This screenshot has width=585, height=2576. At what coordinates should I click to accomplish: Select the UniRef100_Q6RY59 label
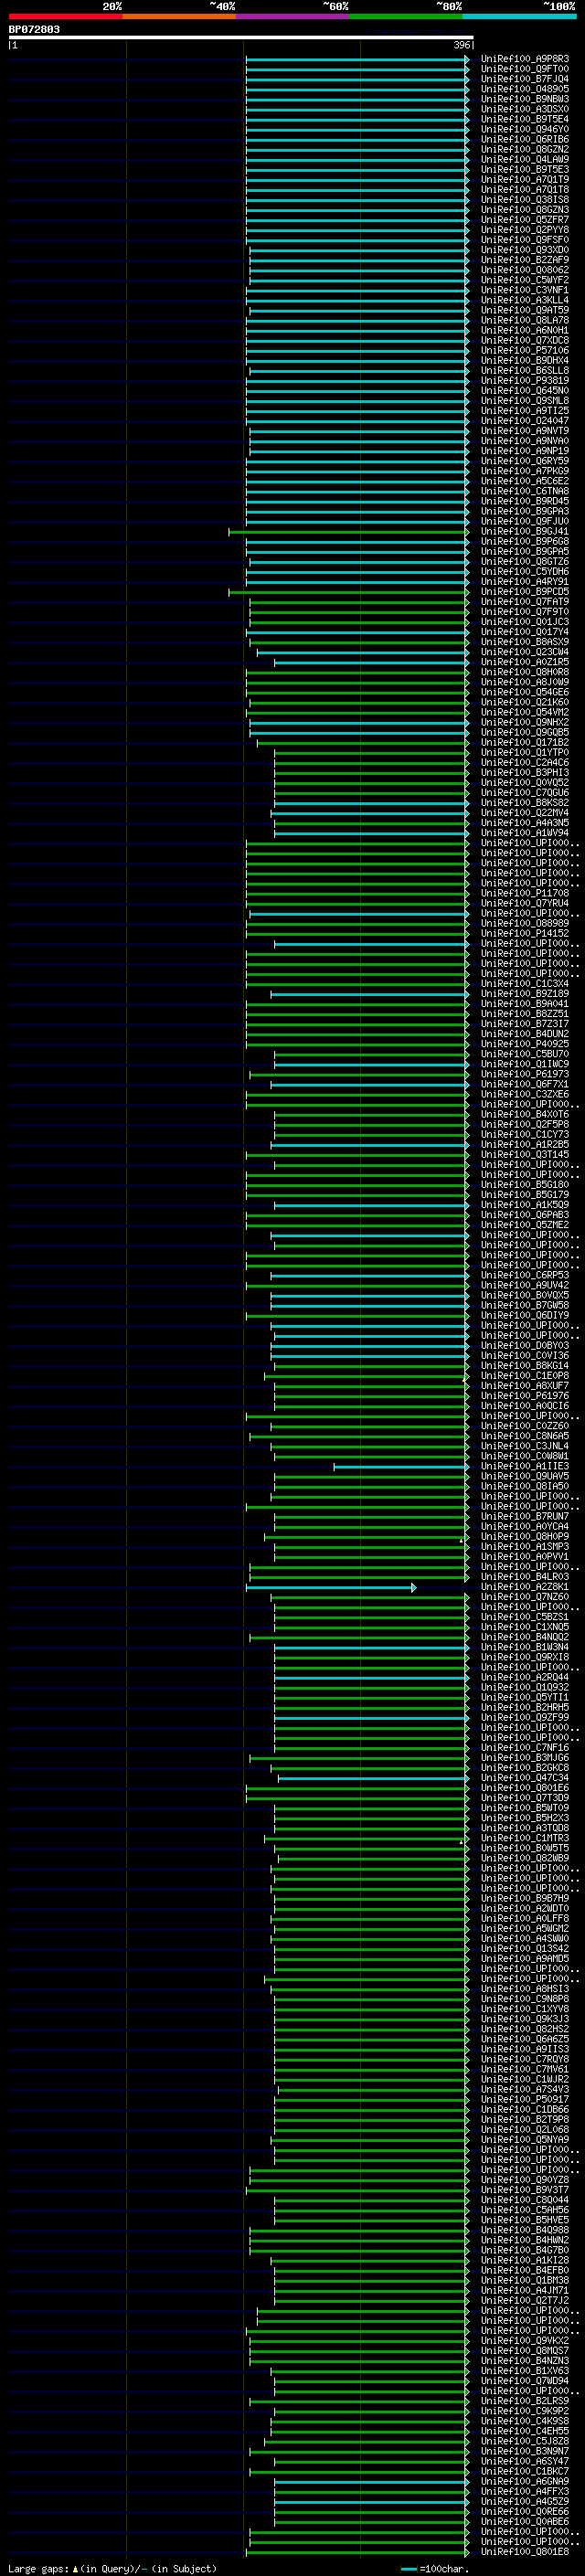tap(525, 461)
